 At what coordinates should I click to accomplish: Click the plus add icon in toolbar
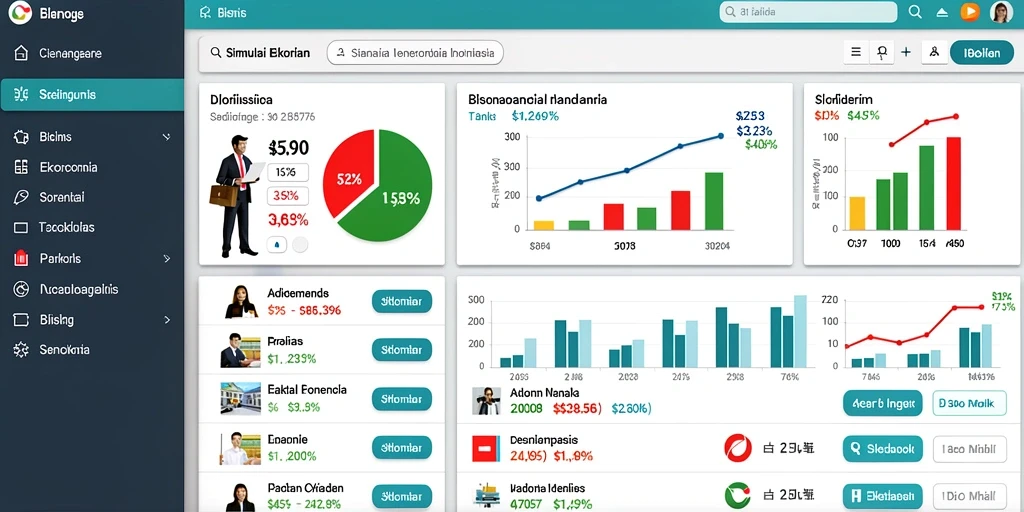click(x=906, y=52)
